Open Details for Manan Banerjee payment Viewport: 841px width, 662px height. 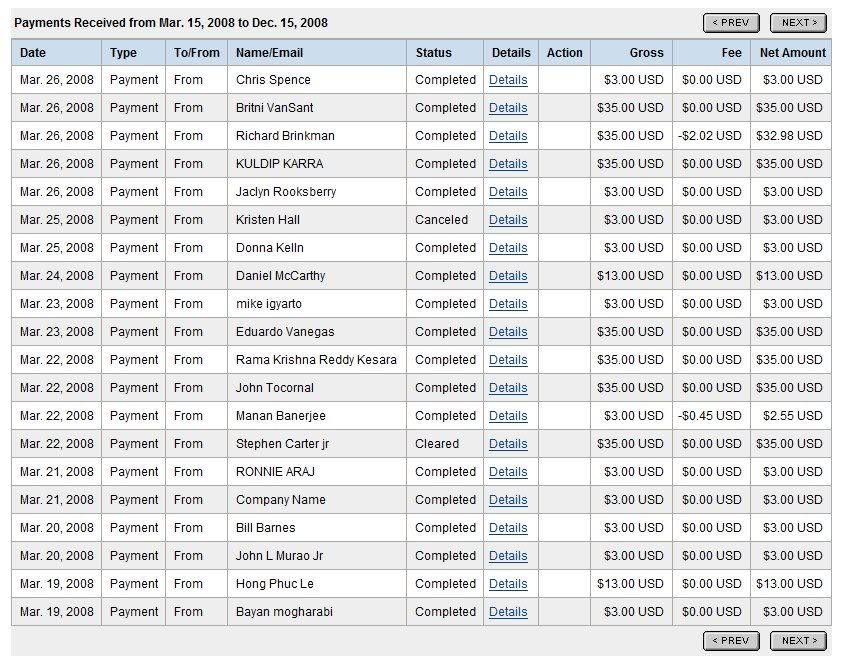click(x=508, y=416)
